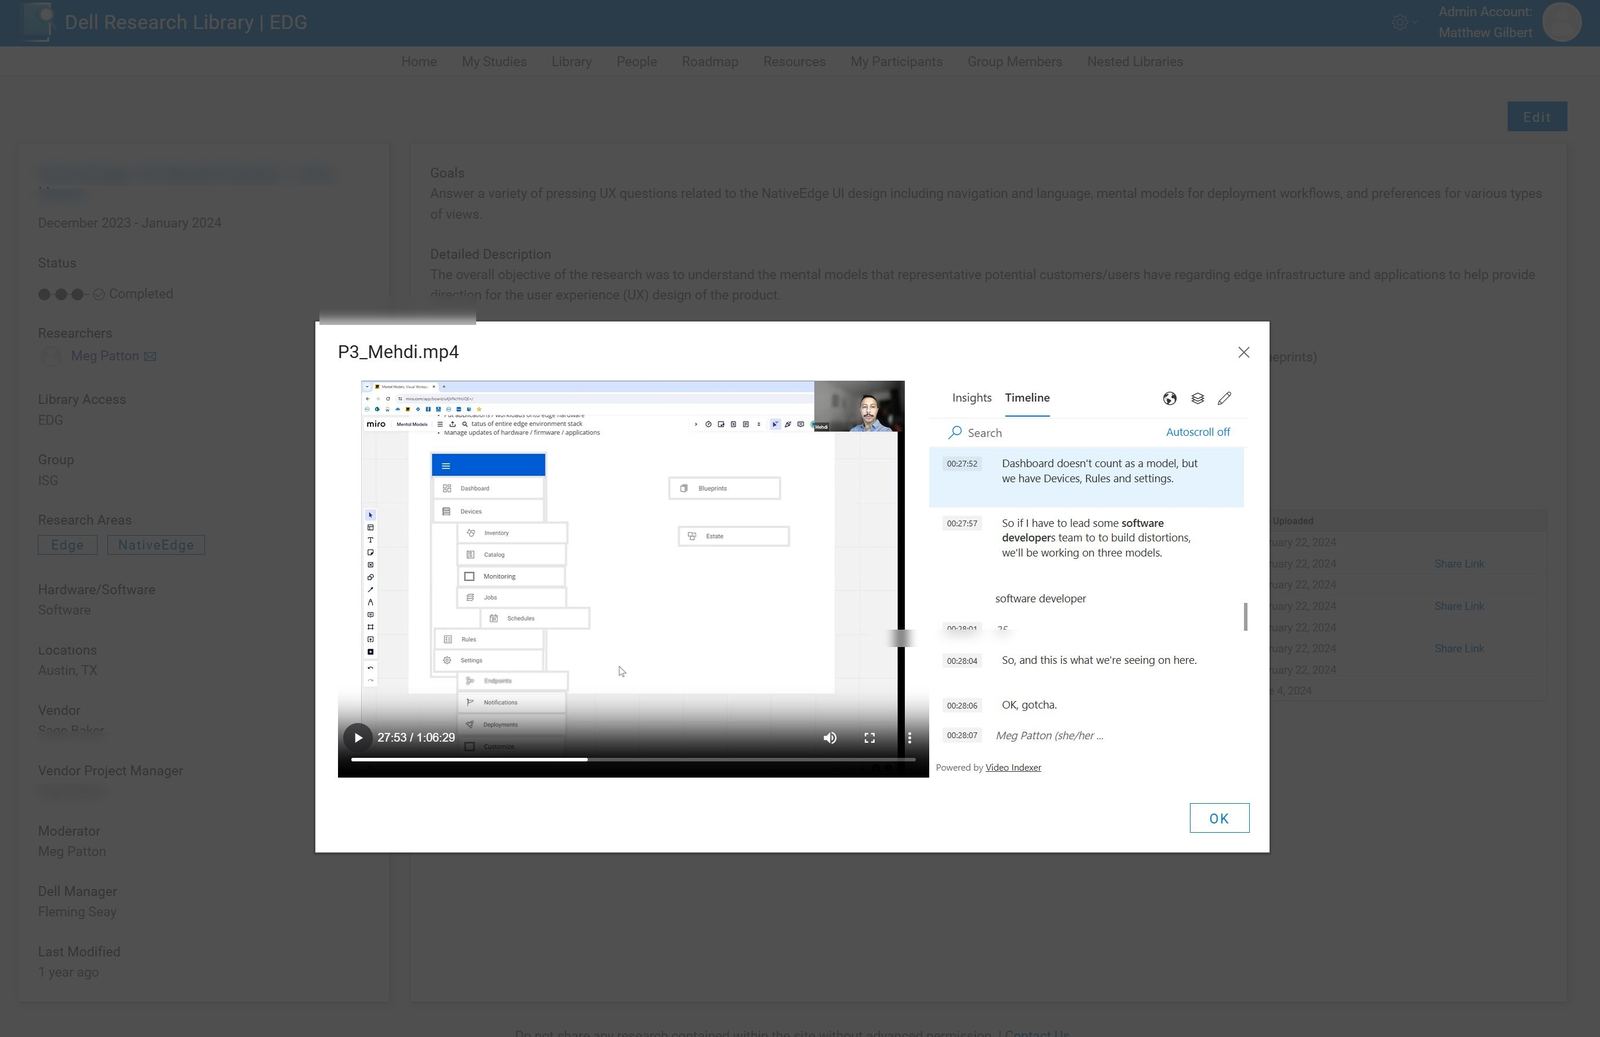
Task: Play the P3_Mehdi.mp4 video
Action: (358, 737)
